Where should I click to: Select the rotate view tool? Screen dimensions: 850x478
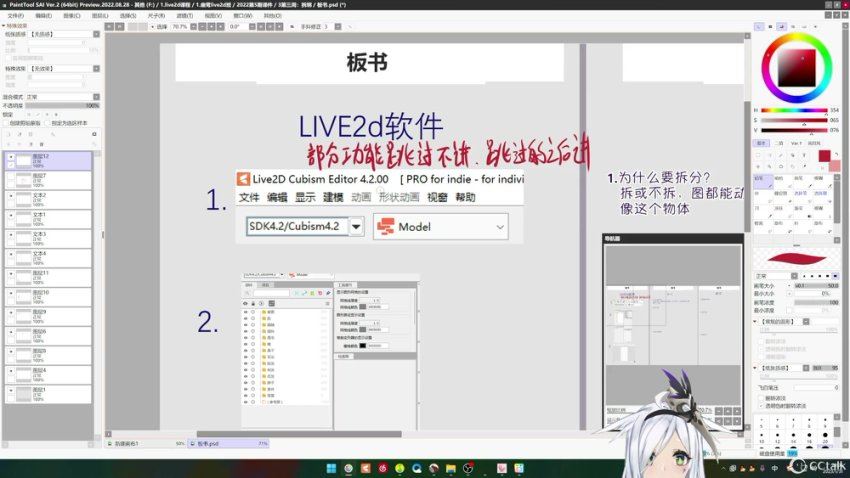pos(781,166)
